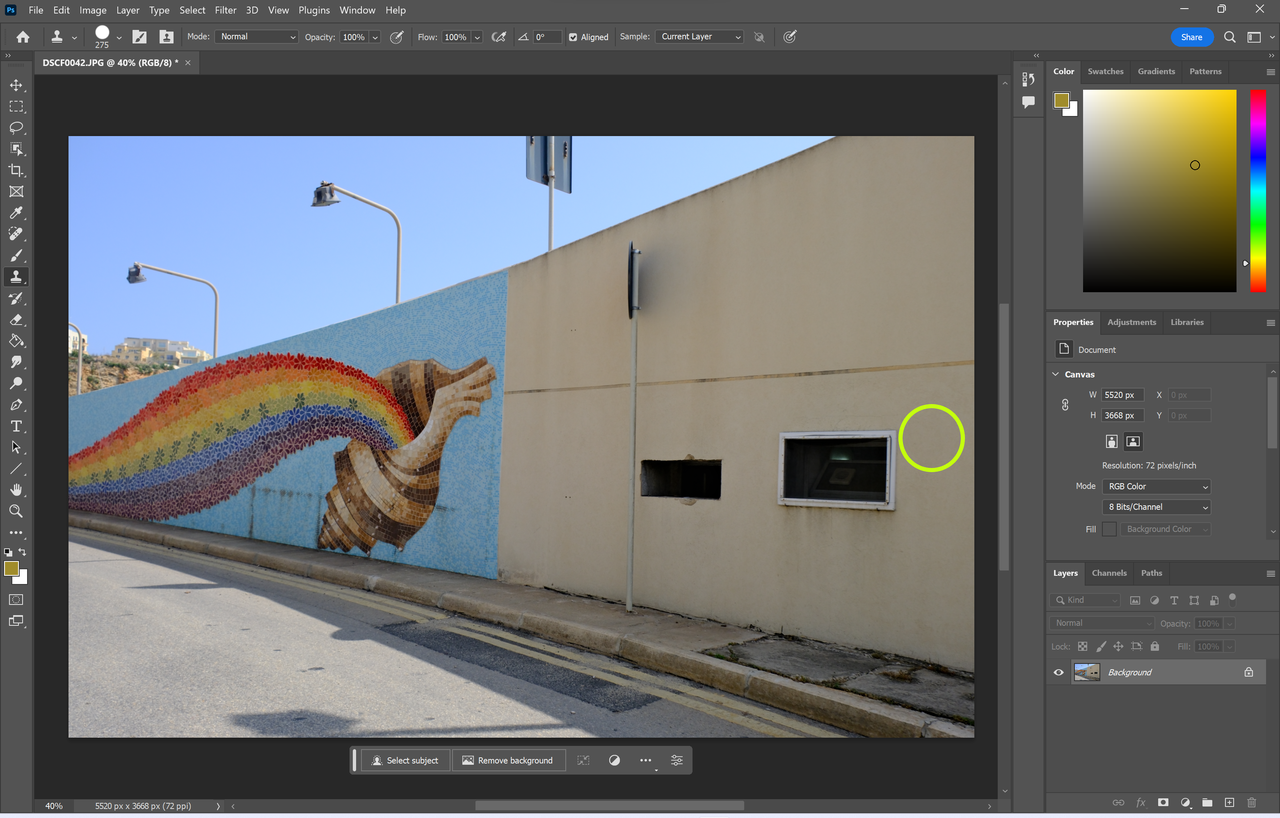Viewport: 1280px width, 818px height.
Task: Click the Select subject button
Action: click(x=405, y=760)
